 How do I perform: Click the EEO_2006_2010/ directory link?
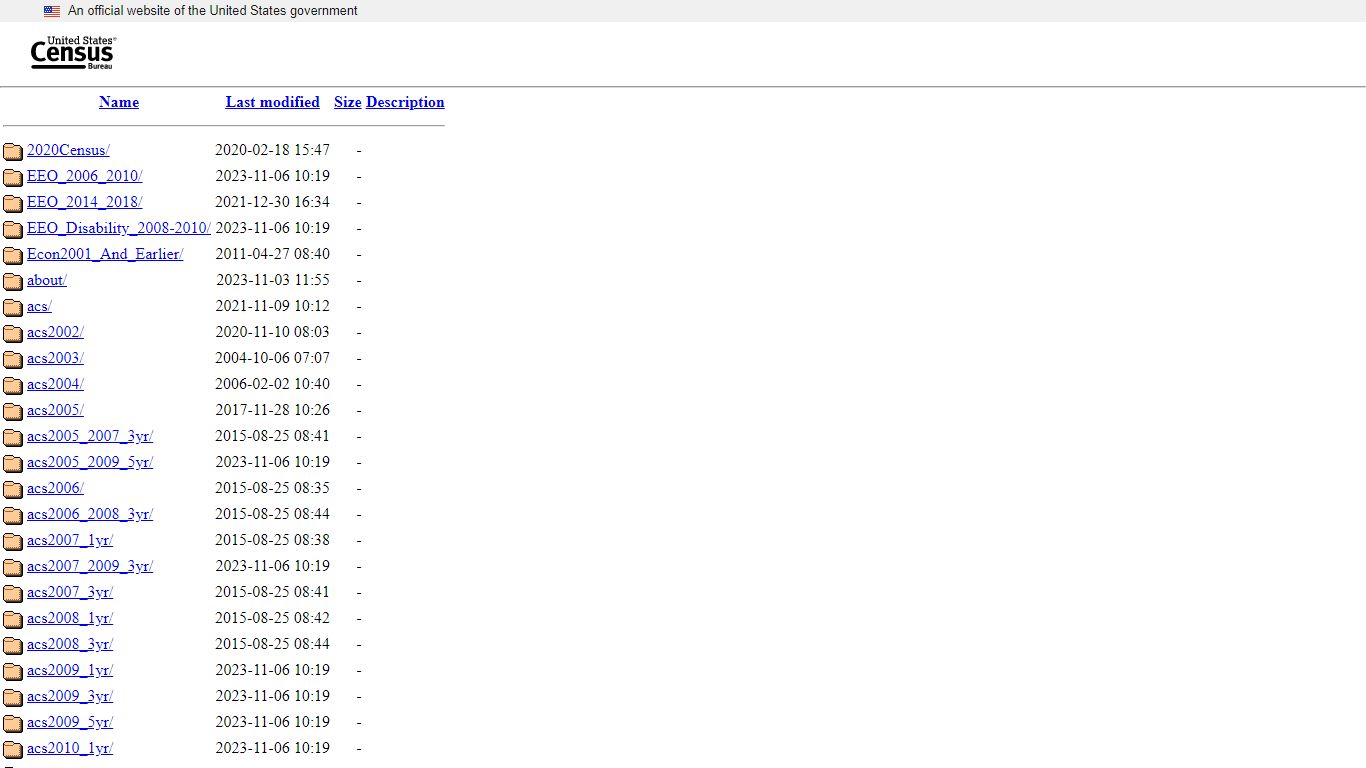click(84, 176)
